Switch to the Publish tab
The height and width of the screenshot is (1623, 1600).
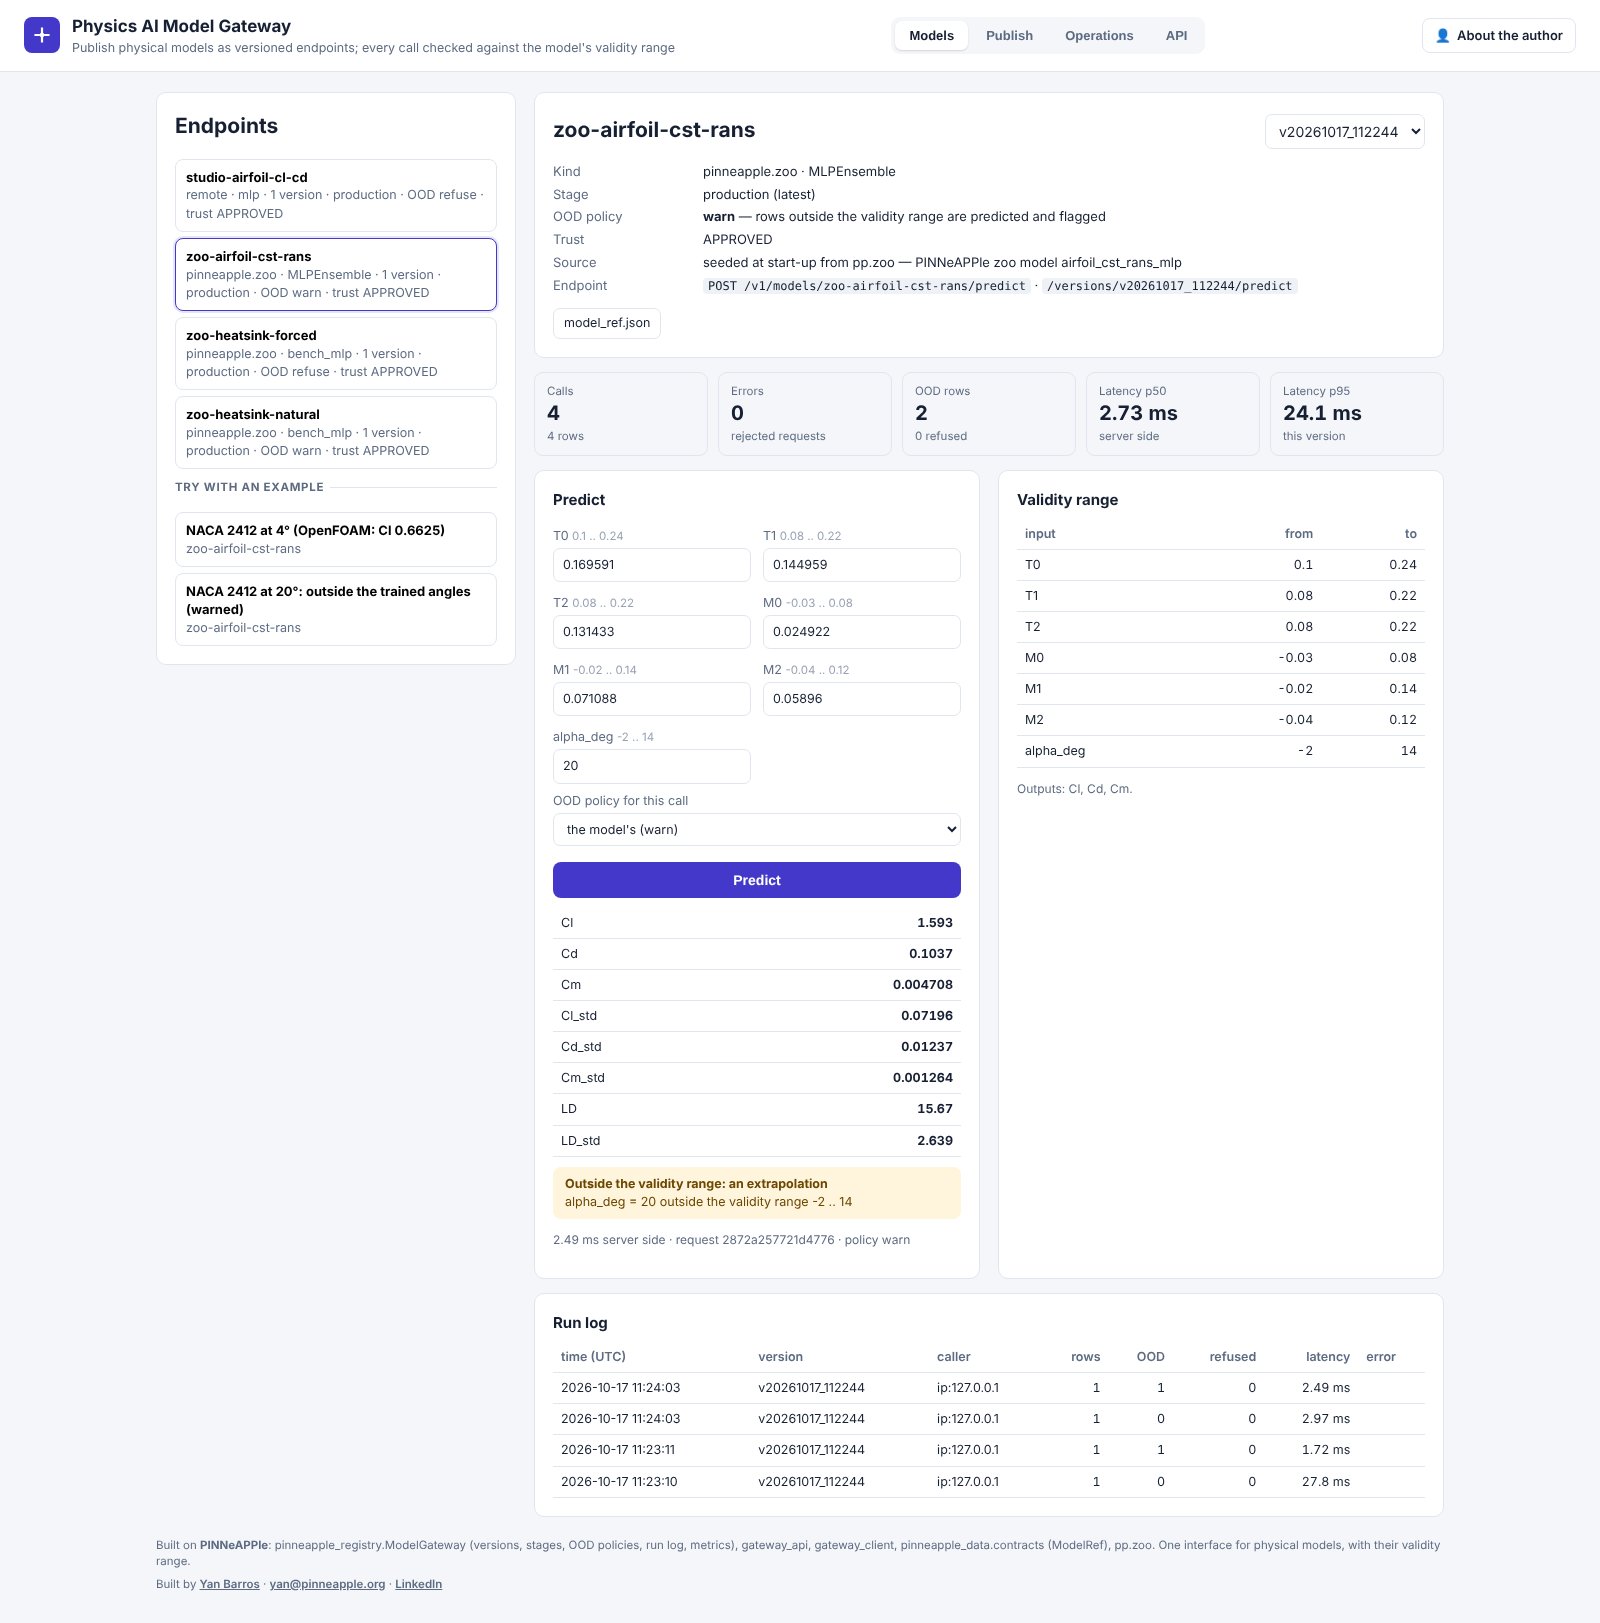point(1009,35)
